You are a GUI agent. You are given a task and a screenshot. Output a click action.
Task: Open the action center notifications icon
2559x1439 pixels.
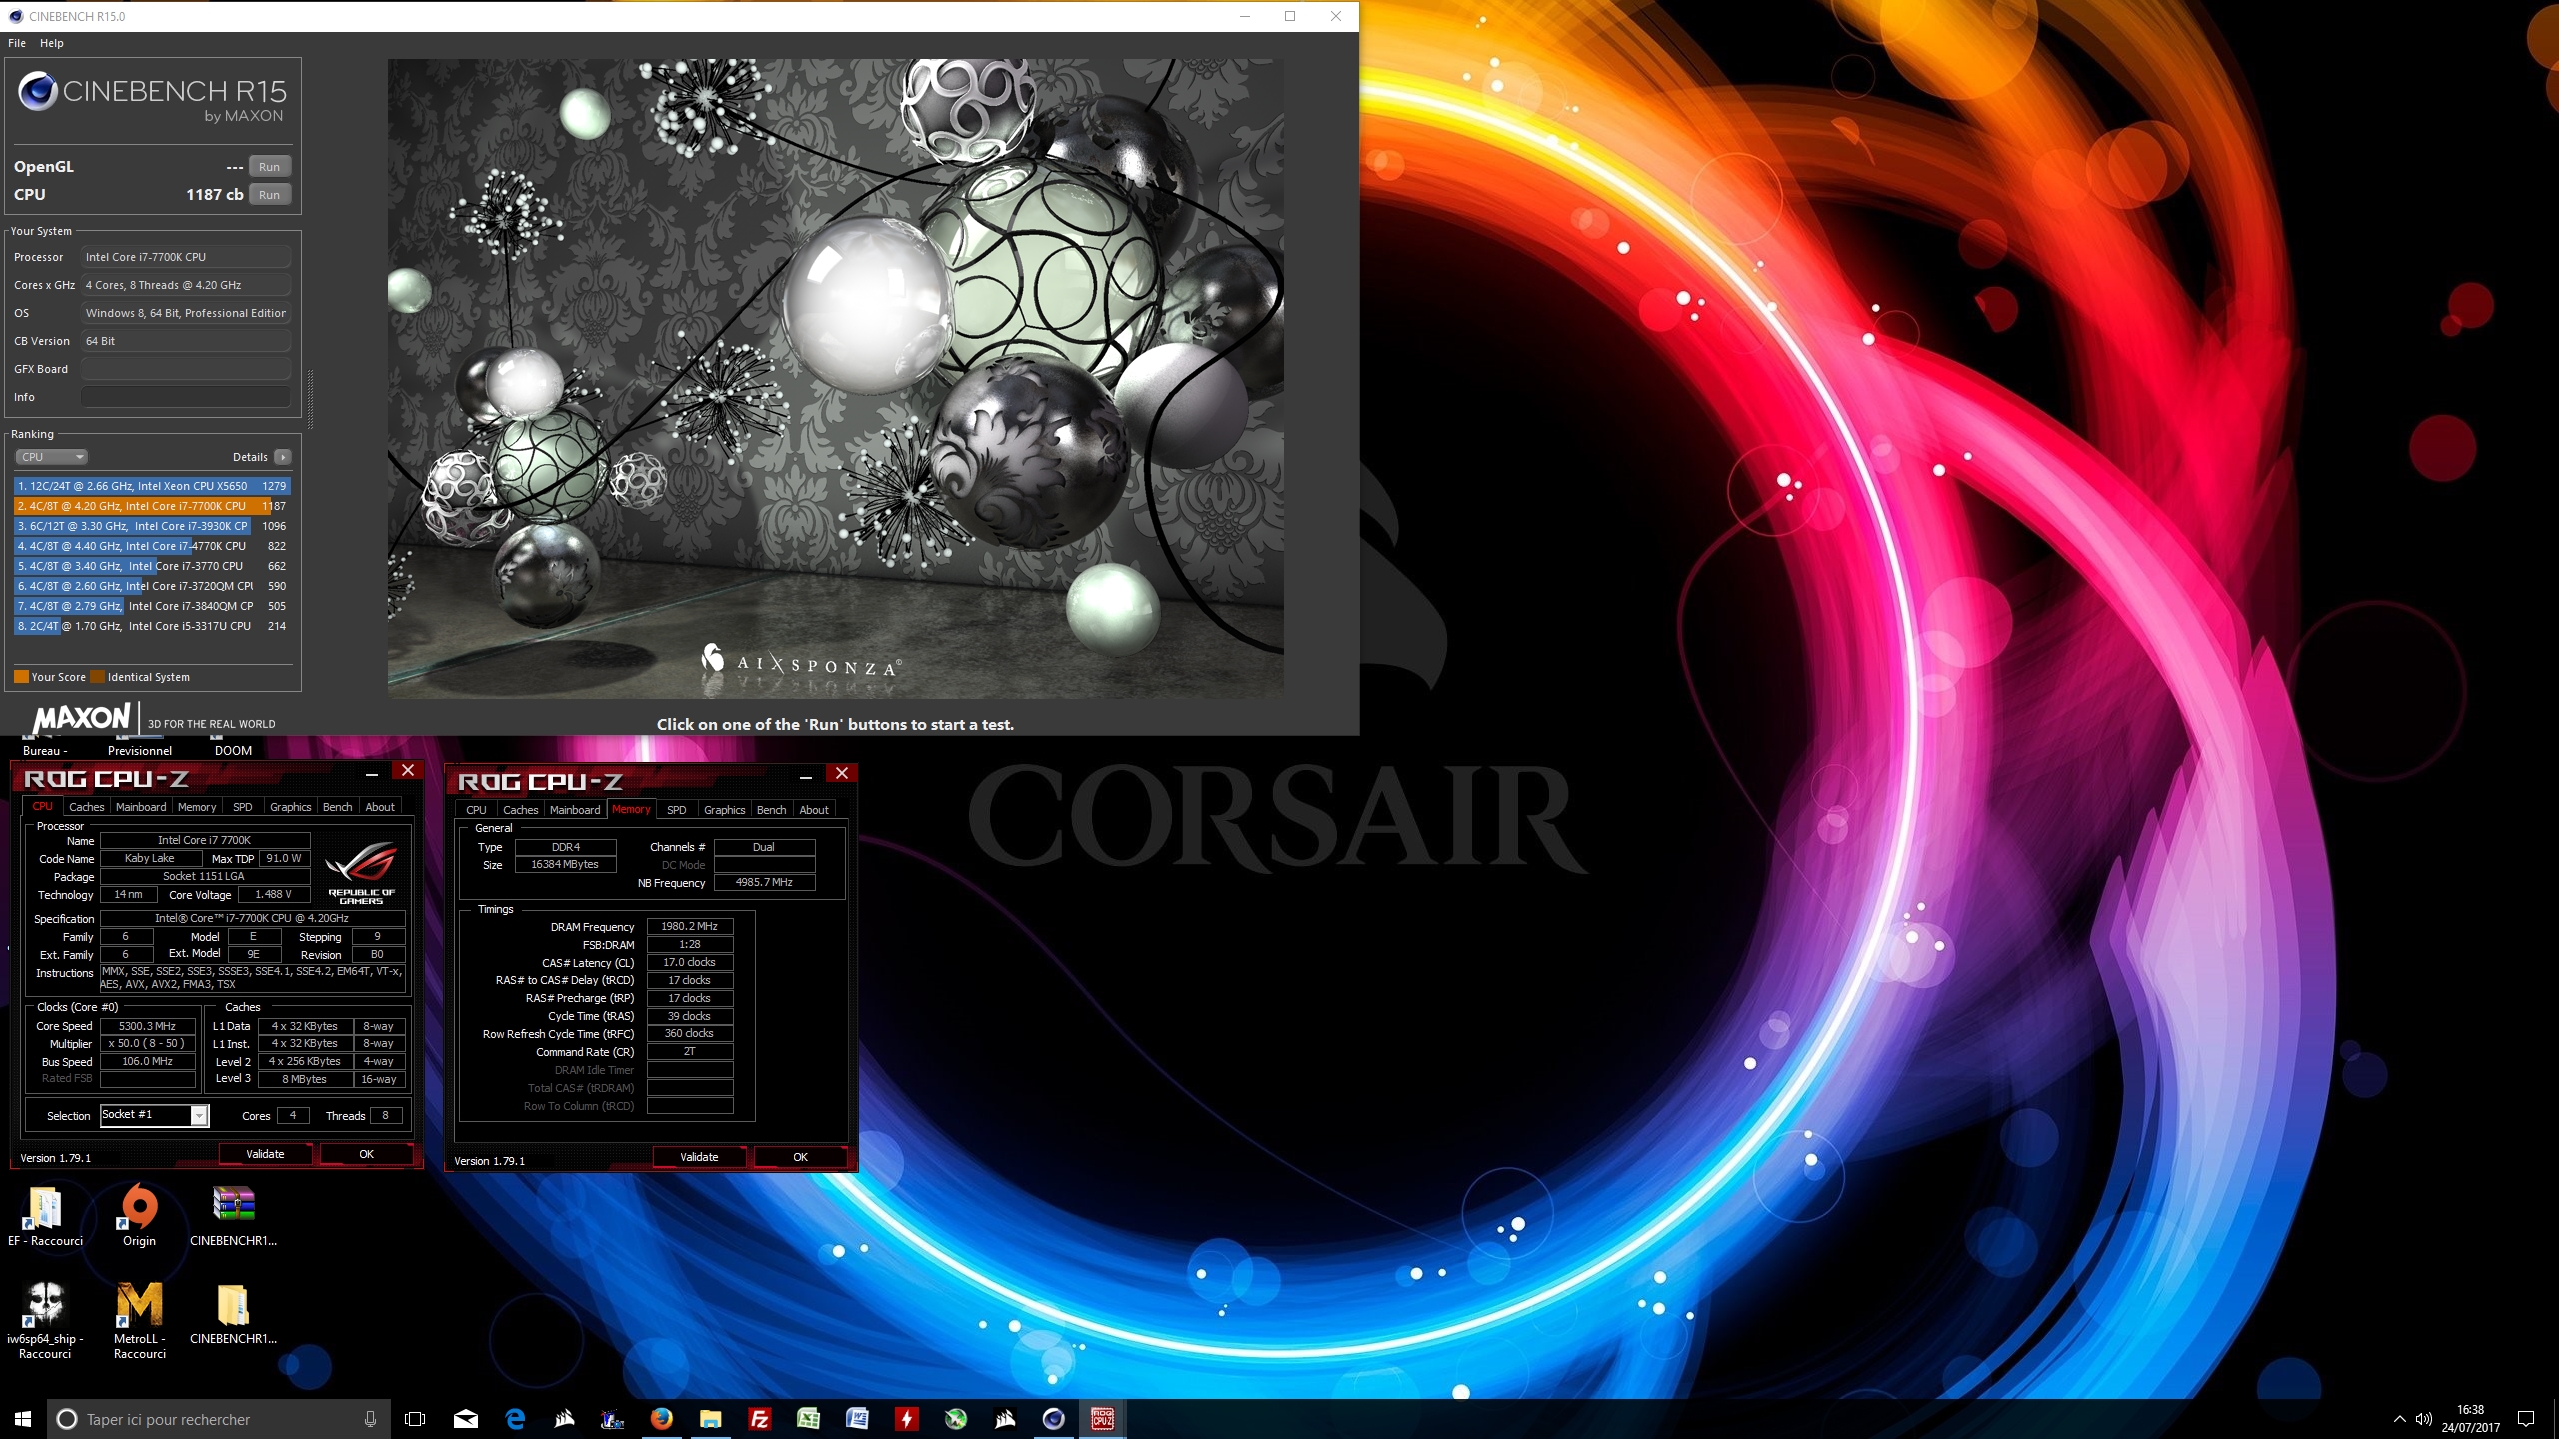(x=2526, y=1419)
